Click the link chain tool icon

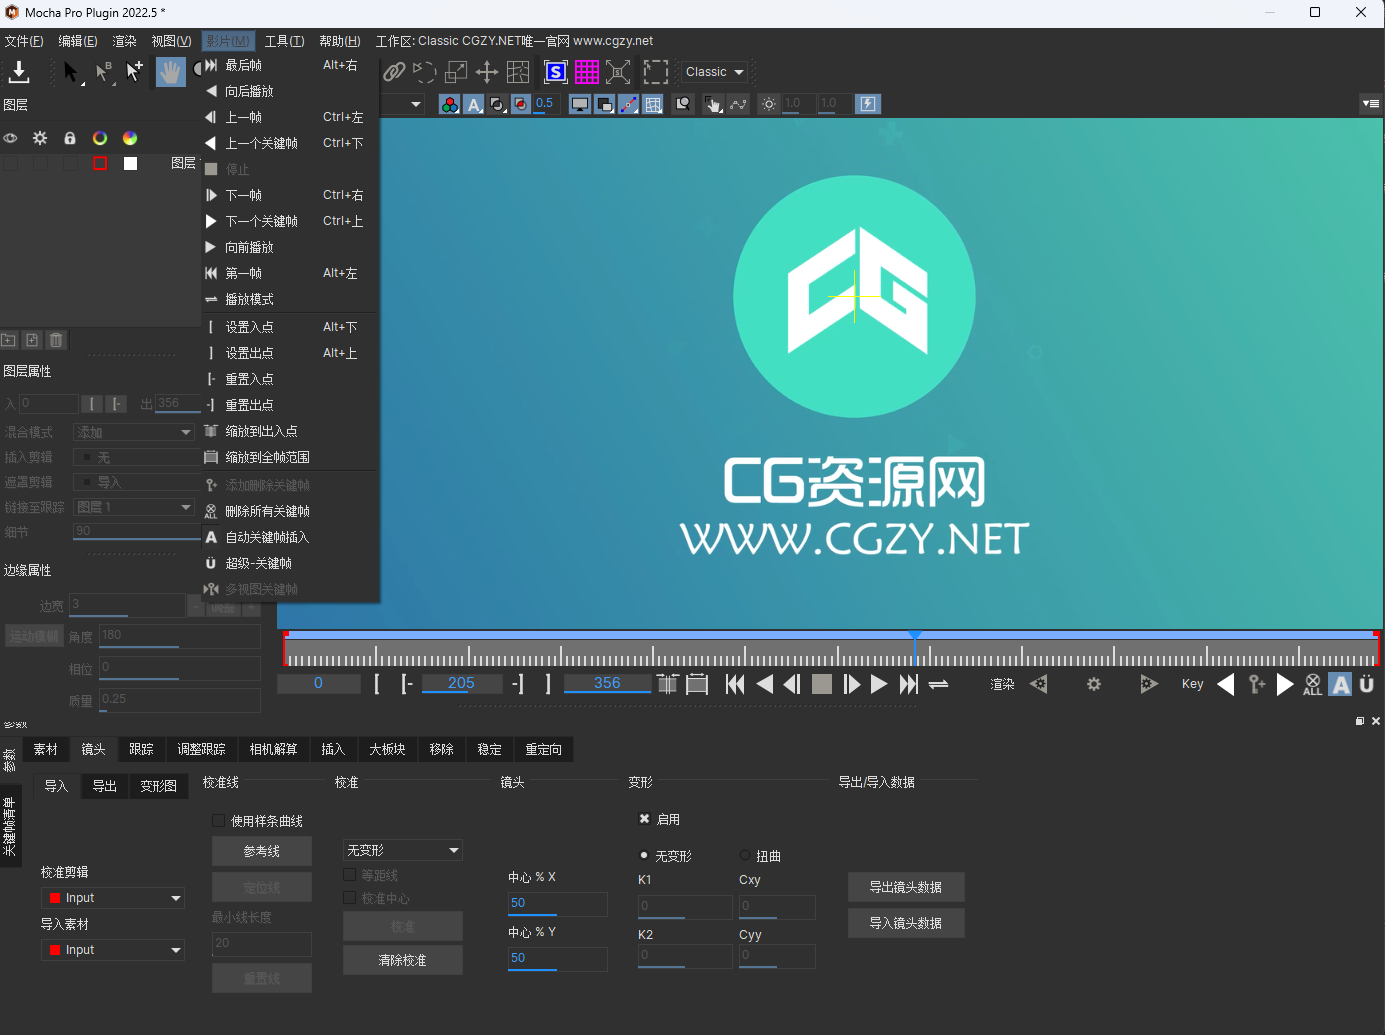click(x=394, y=72)
